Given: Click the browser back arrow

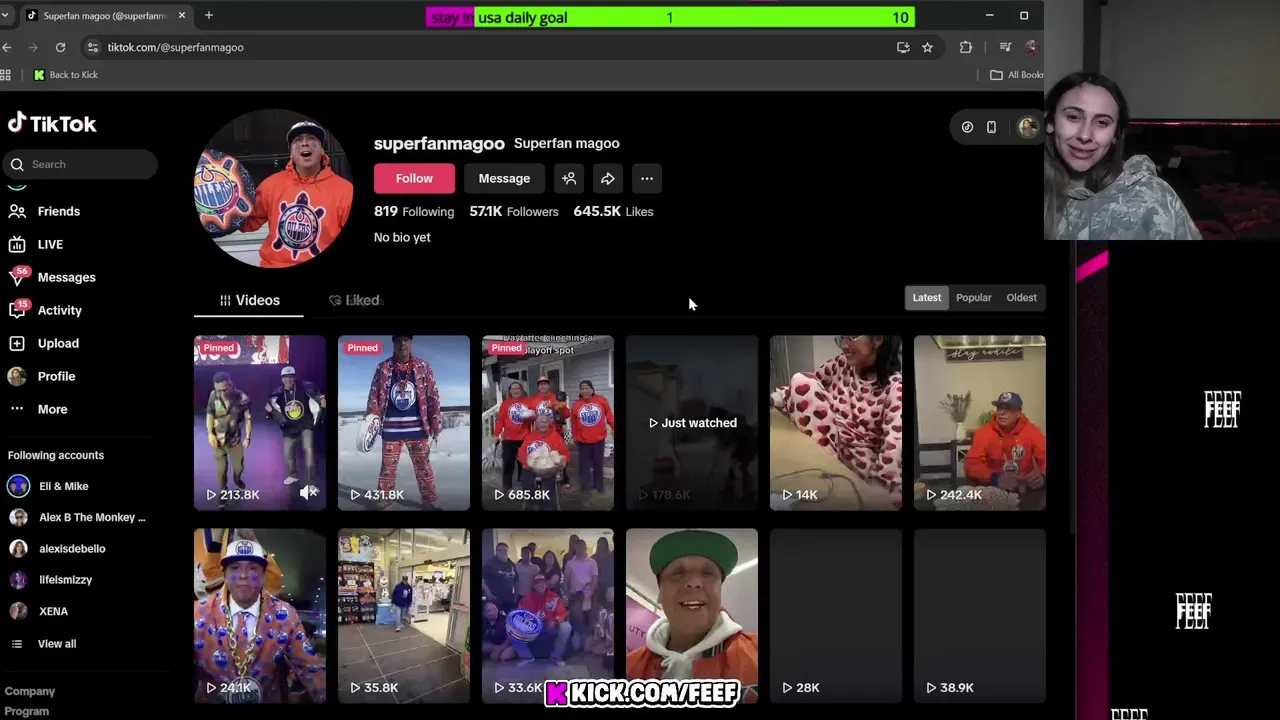Looking at the screenshot, I should (x=7, y=47).
